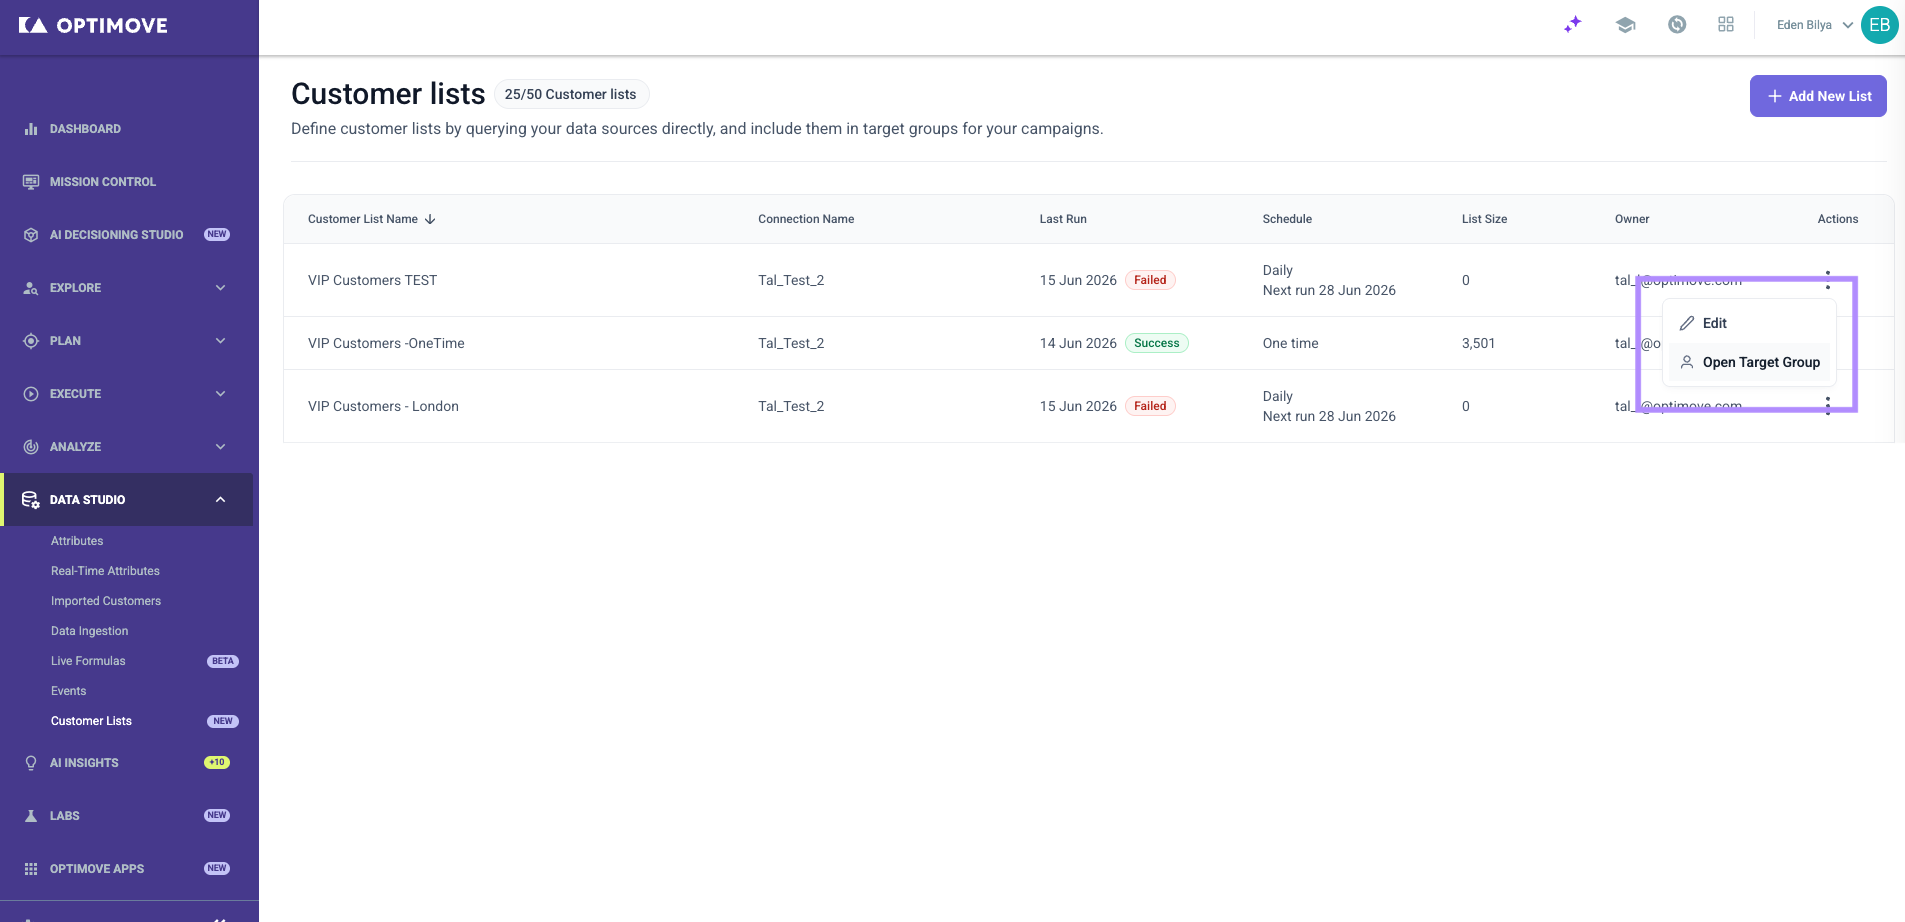Click the Owner column header
The height and width of the screenshot is (922, 1905).
[x=1632, y=219]
